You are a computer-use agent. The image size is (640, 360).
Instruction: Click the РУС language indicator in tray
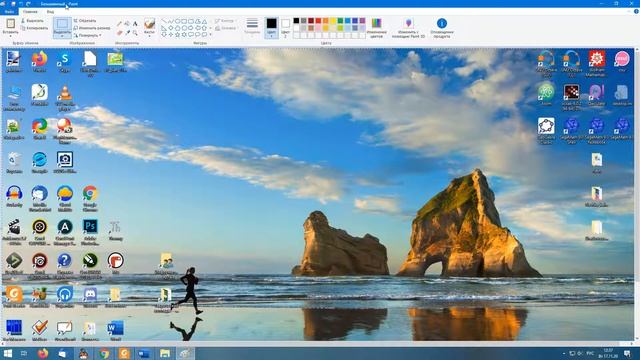(590, 353)
